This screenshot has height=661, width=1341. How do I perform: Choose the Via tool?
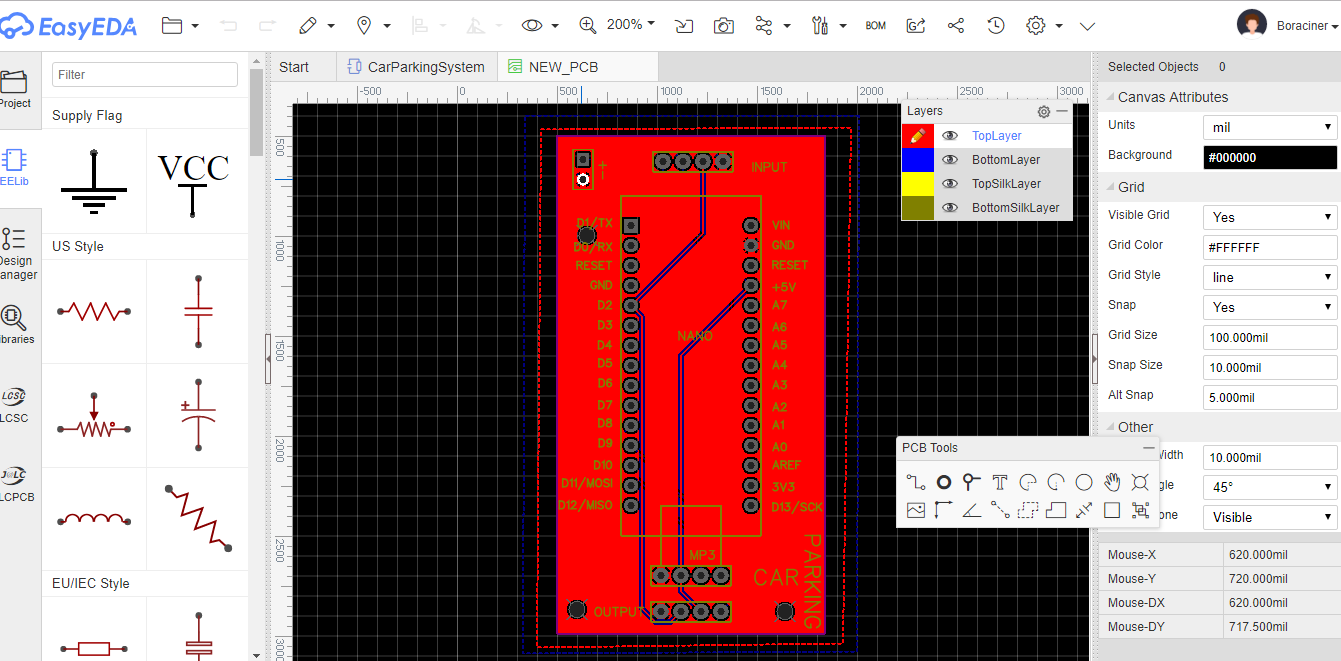point(970,482)
